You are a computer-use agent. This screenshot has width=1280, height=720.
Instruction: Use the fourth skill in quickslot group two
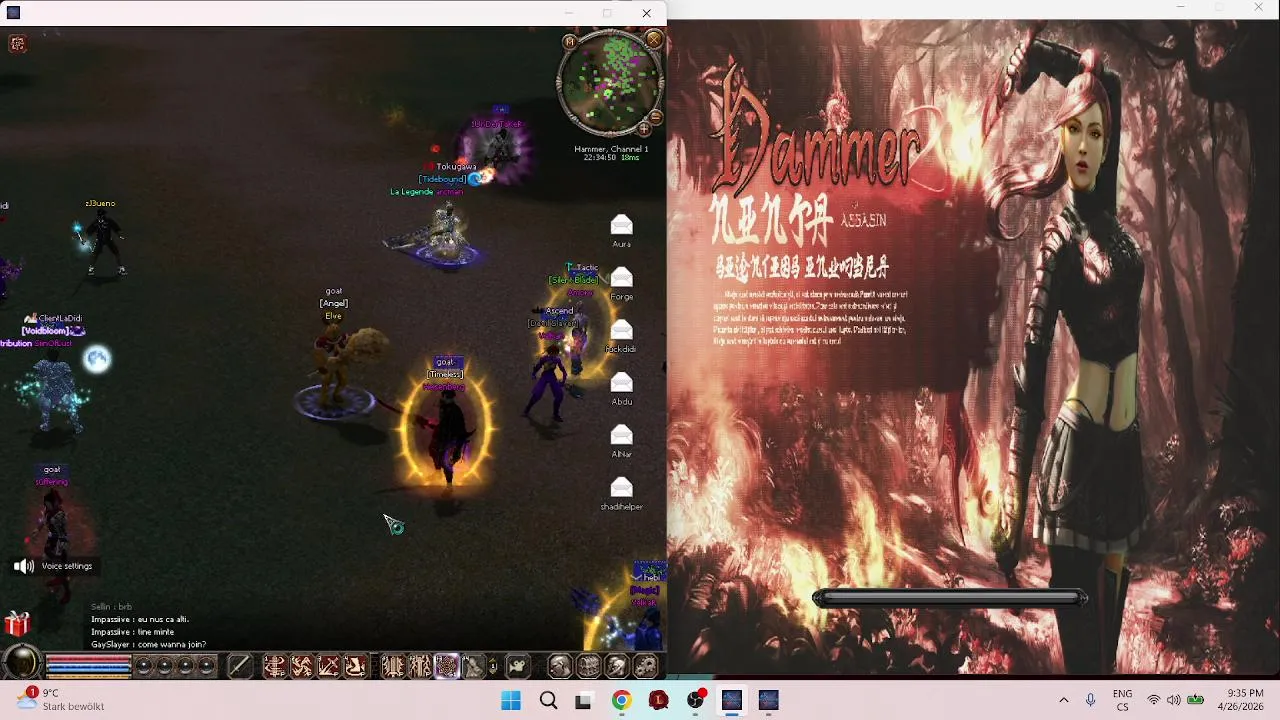pyautogui.click(x=473, y=665)
